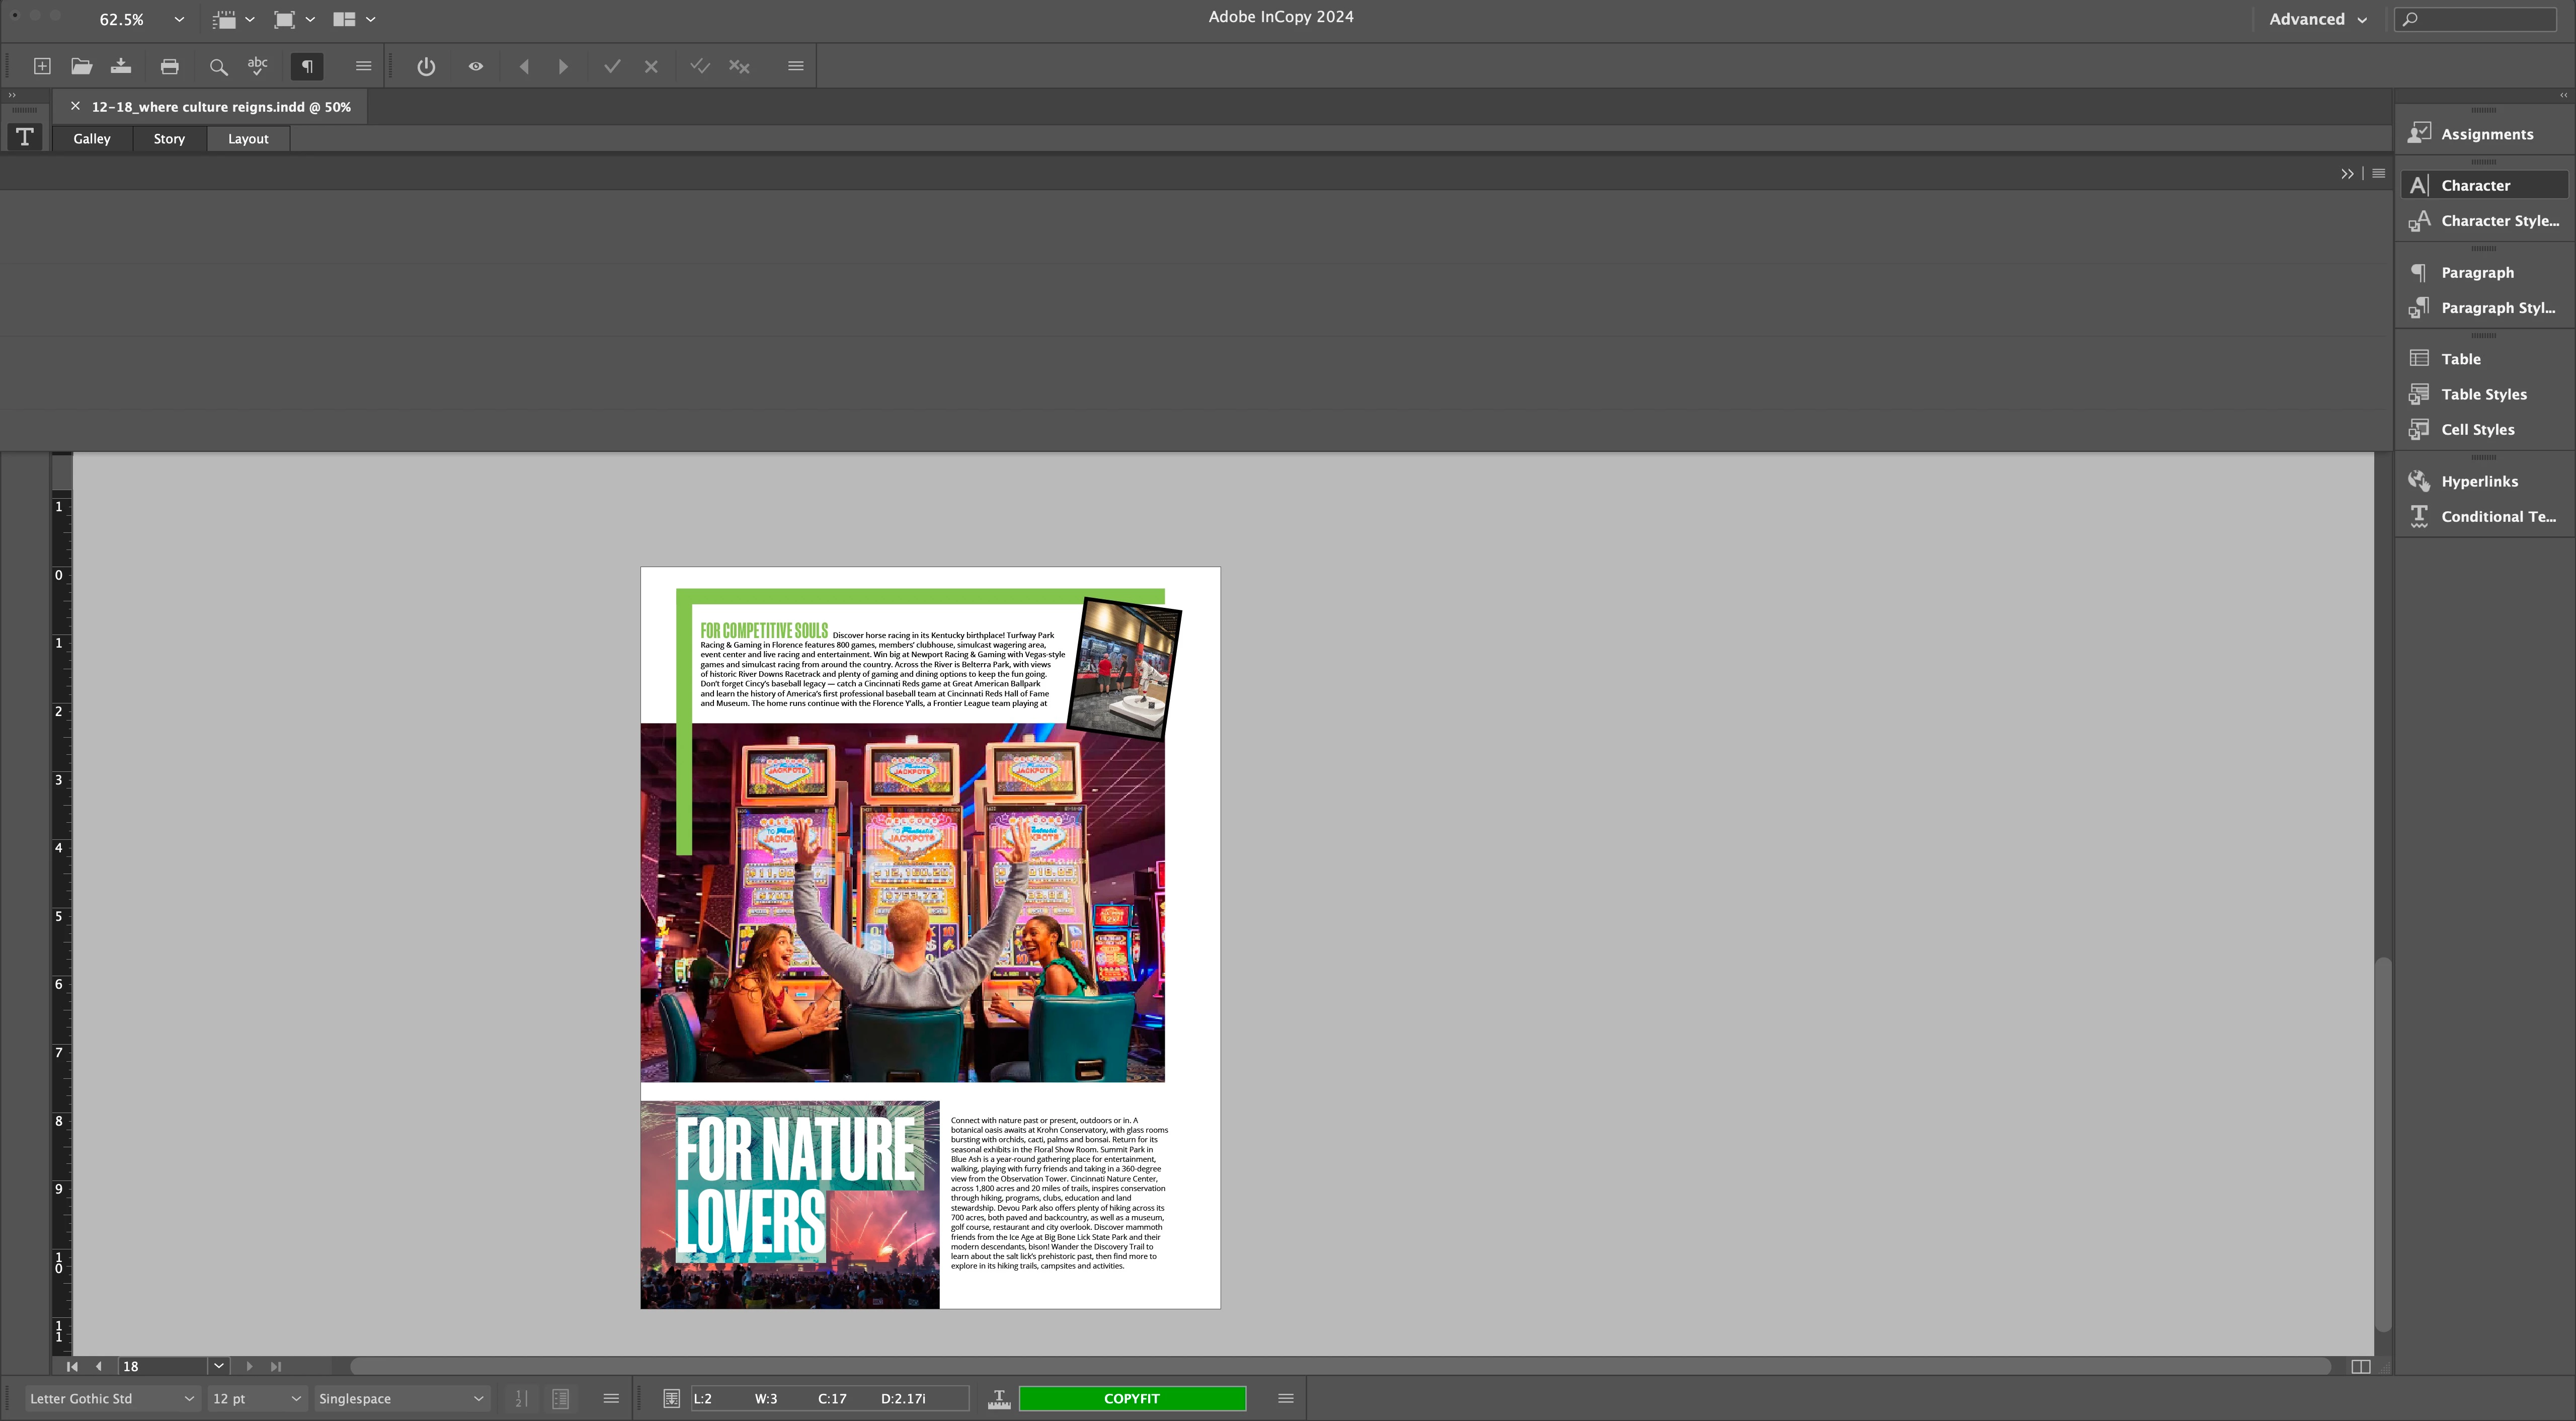Screen dimensions: 2576x1421
Task: Click Update Info icon beside L:2
Action: coord(671,1398)
